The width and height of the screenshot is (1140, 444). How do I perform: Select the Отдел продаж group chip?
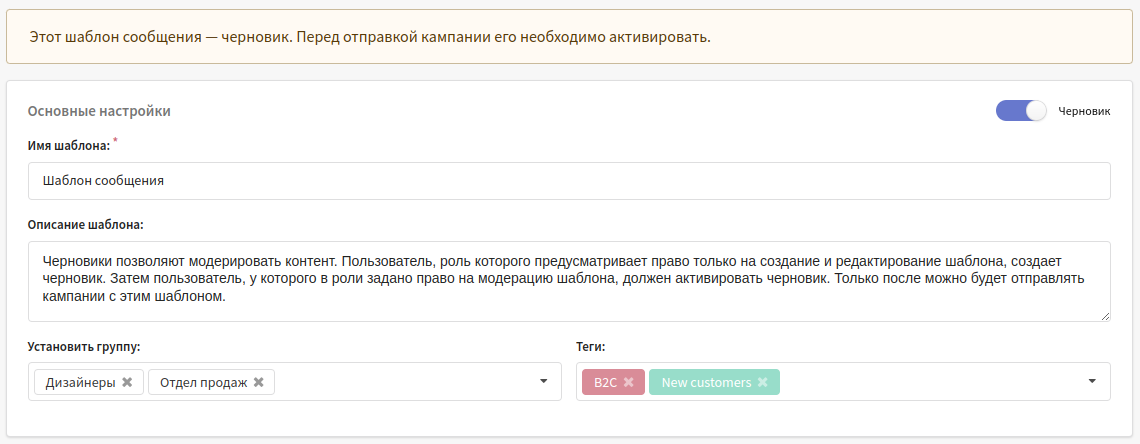coord(204,382)
